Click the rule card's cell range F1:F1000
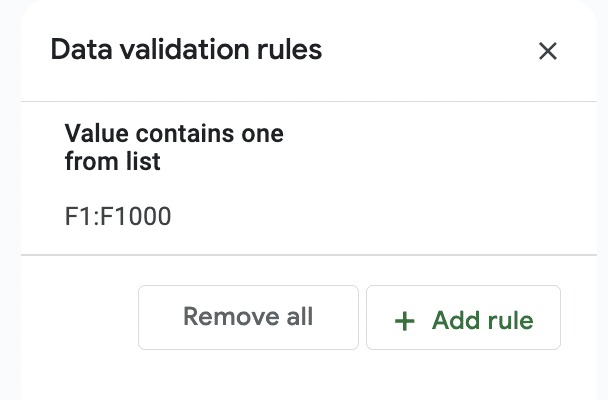This screenshot has height=400, width=608. click(118, 216)
